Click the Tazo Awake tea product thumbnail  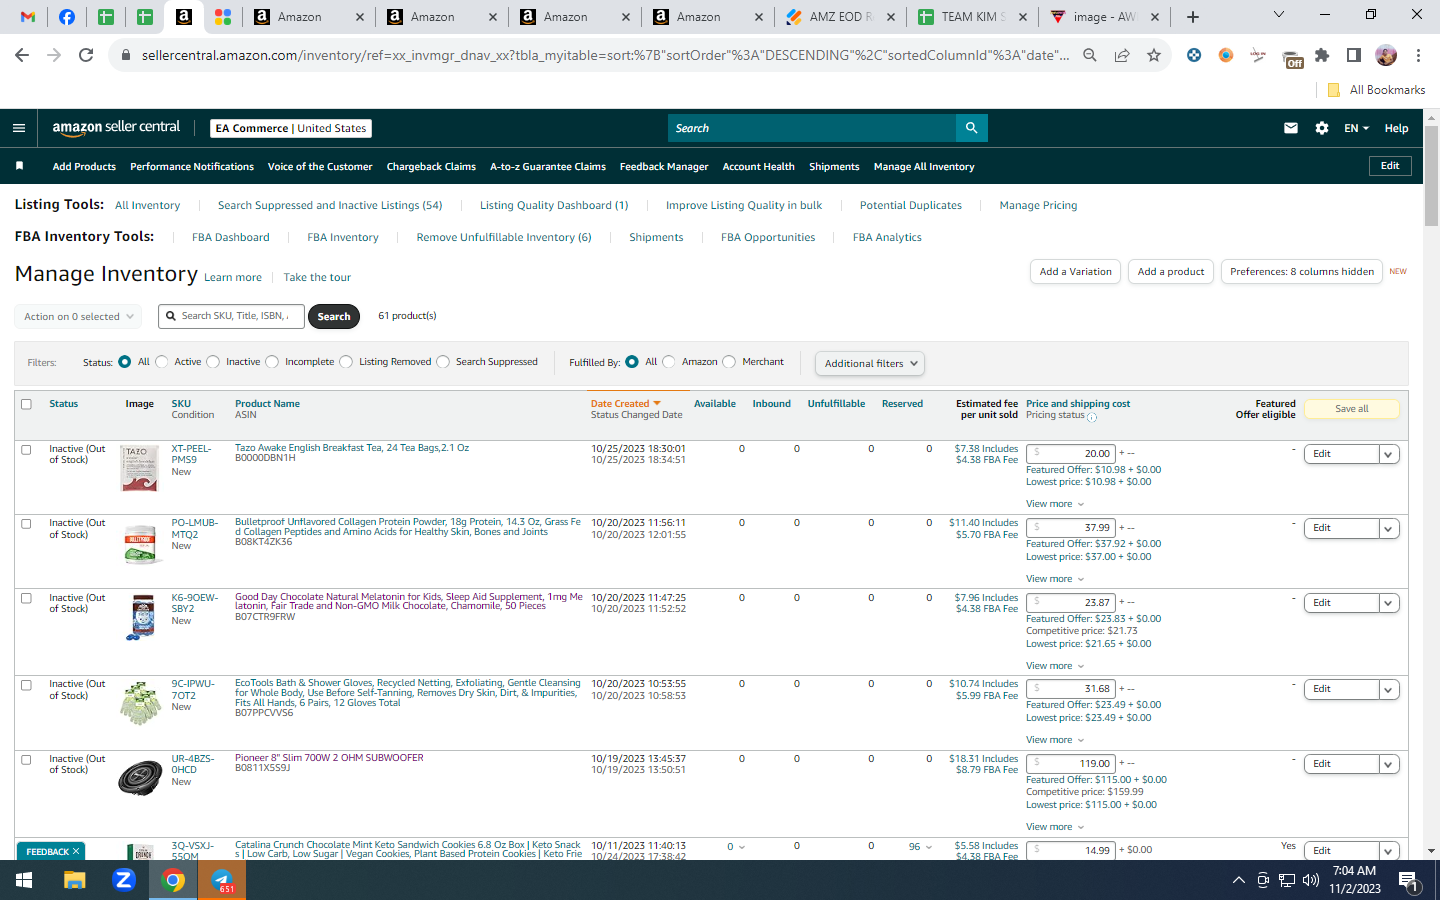[139, 468]
